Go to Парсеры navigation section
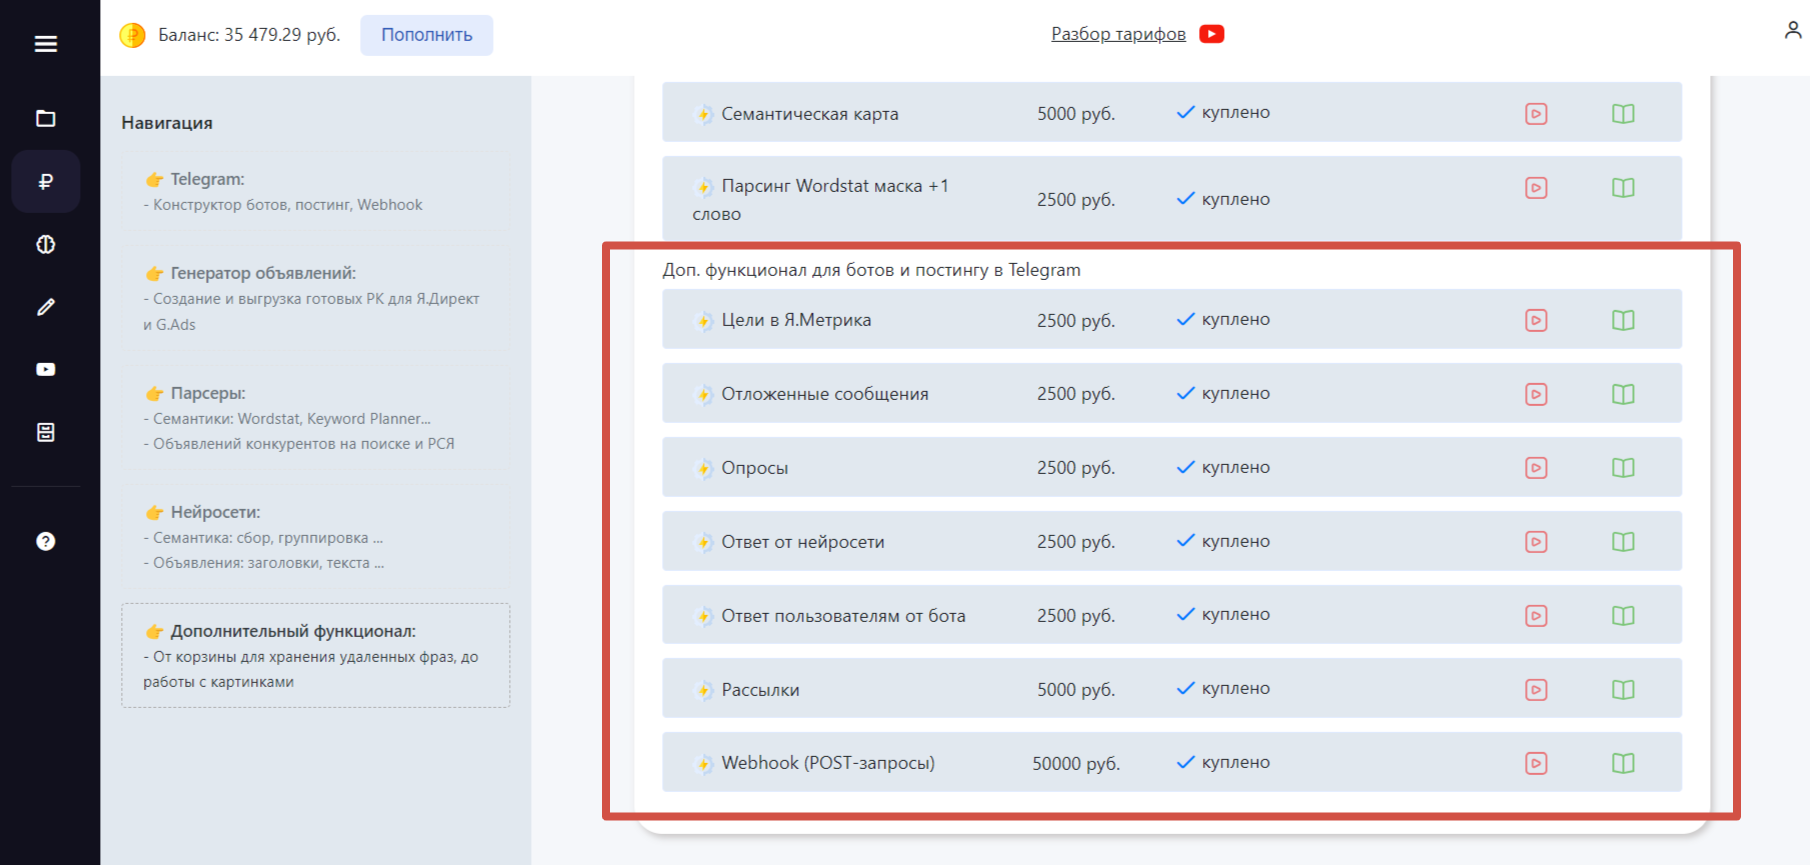The height and width of the screenshot is (865, 1810). tap(316, 418)
